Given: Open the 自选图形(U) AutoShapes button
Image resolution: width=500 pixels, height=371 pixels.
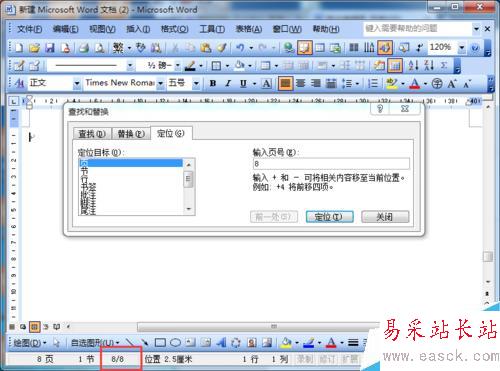Looking at the screenshot, I should pyautogui.click(x=95, y=342).
